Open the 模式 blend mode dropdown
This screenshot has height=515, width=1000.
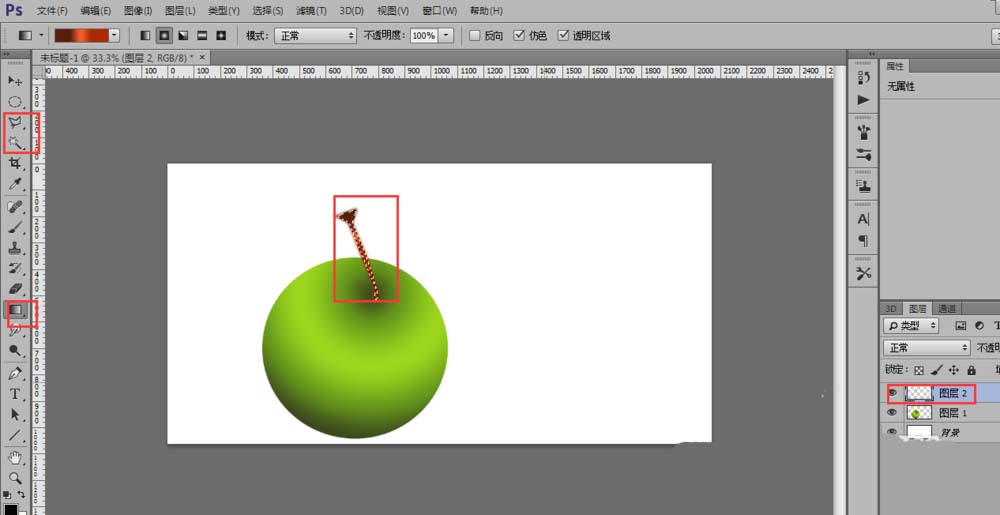(316, 35)
